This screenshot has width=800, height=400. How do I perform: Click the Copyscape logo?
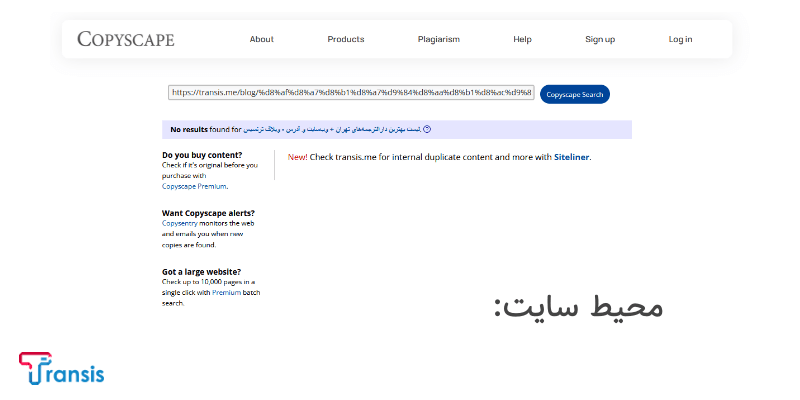pos(126,39)
